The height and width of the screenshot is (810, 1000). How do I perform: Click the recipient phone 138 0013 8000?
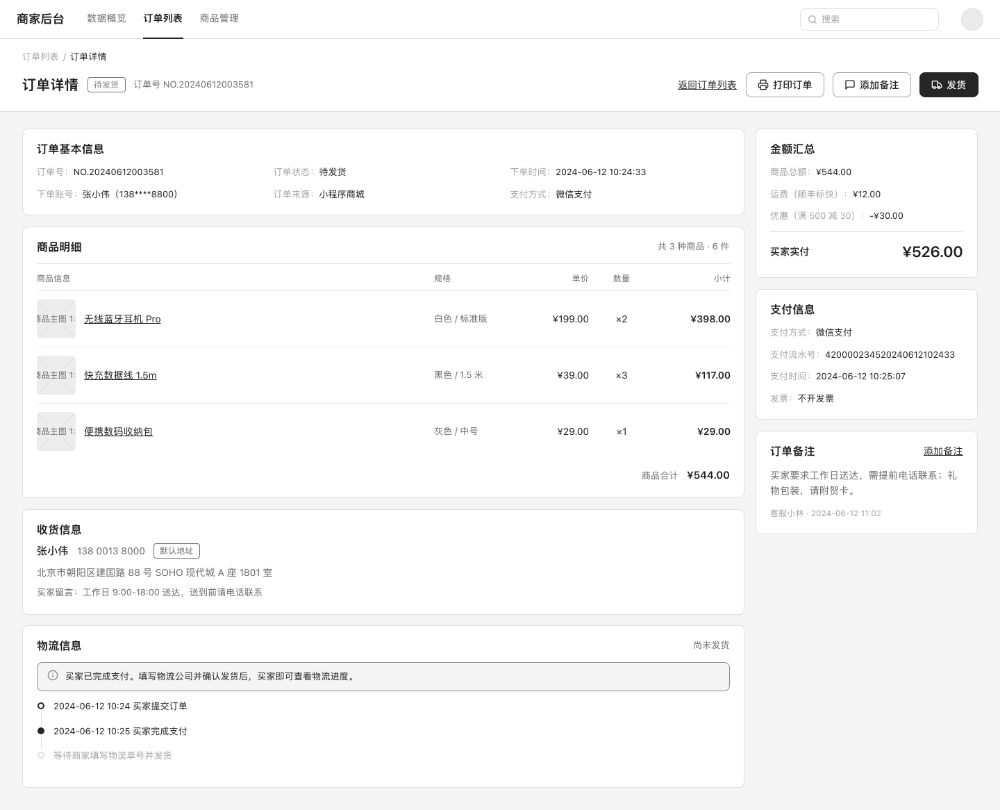111,551
